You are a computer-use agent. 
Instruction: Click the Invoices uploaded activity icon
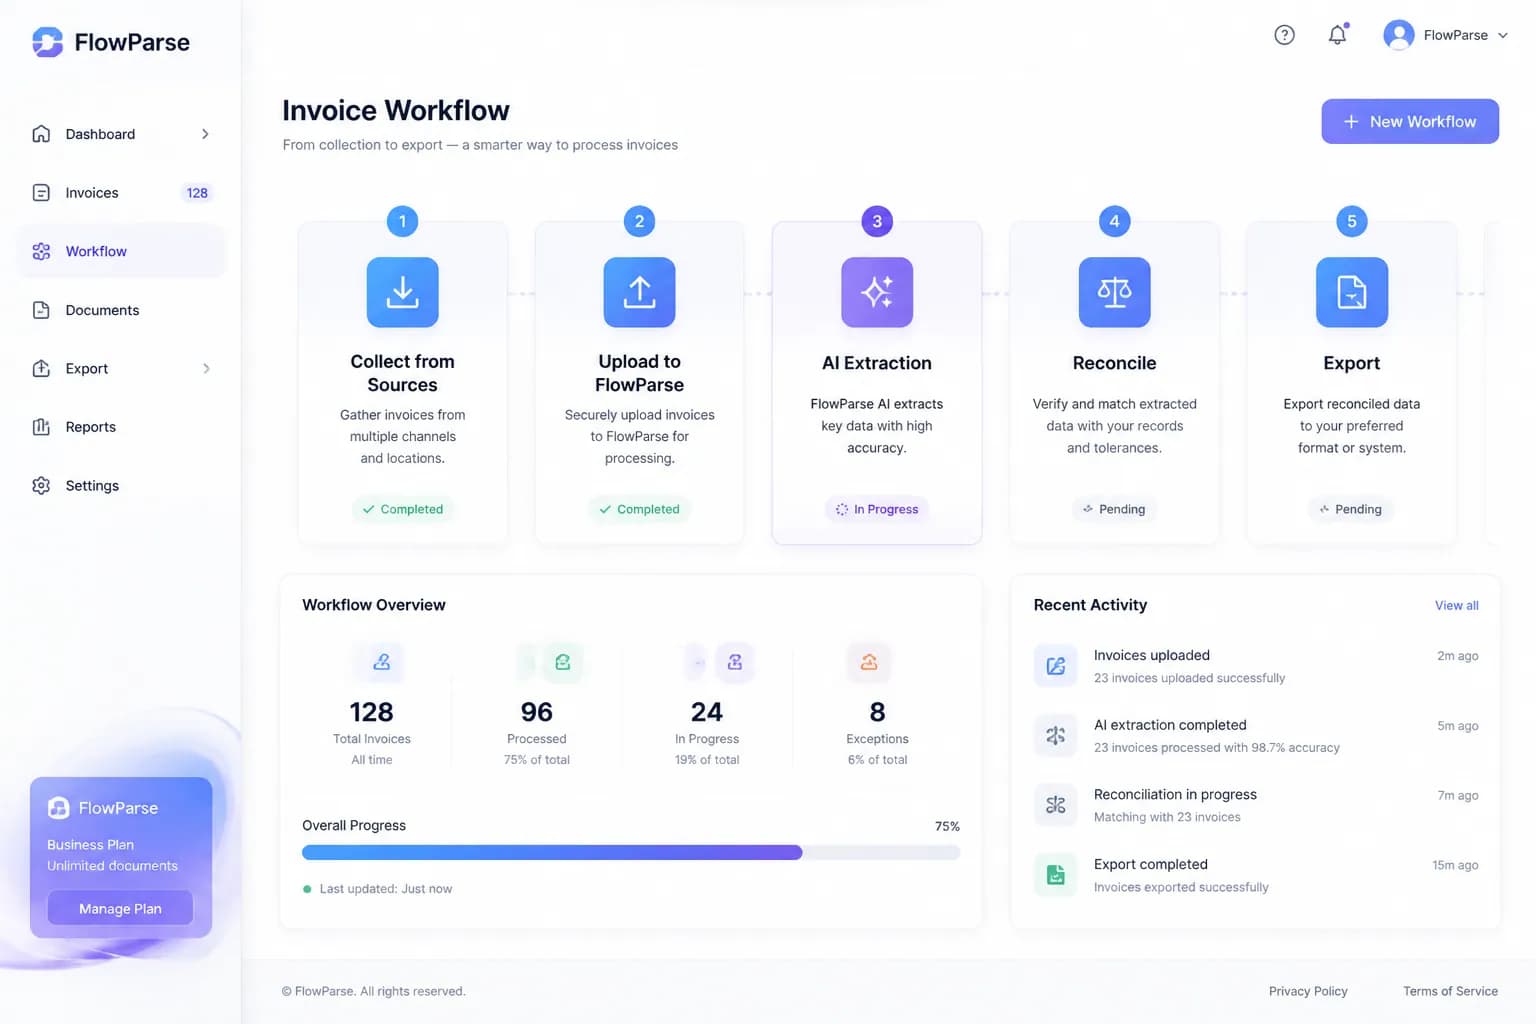pos(1055,666)
